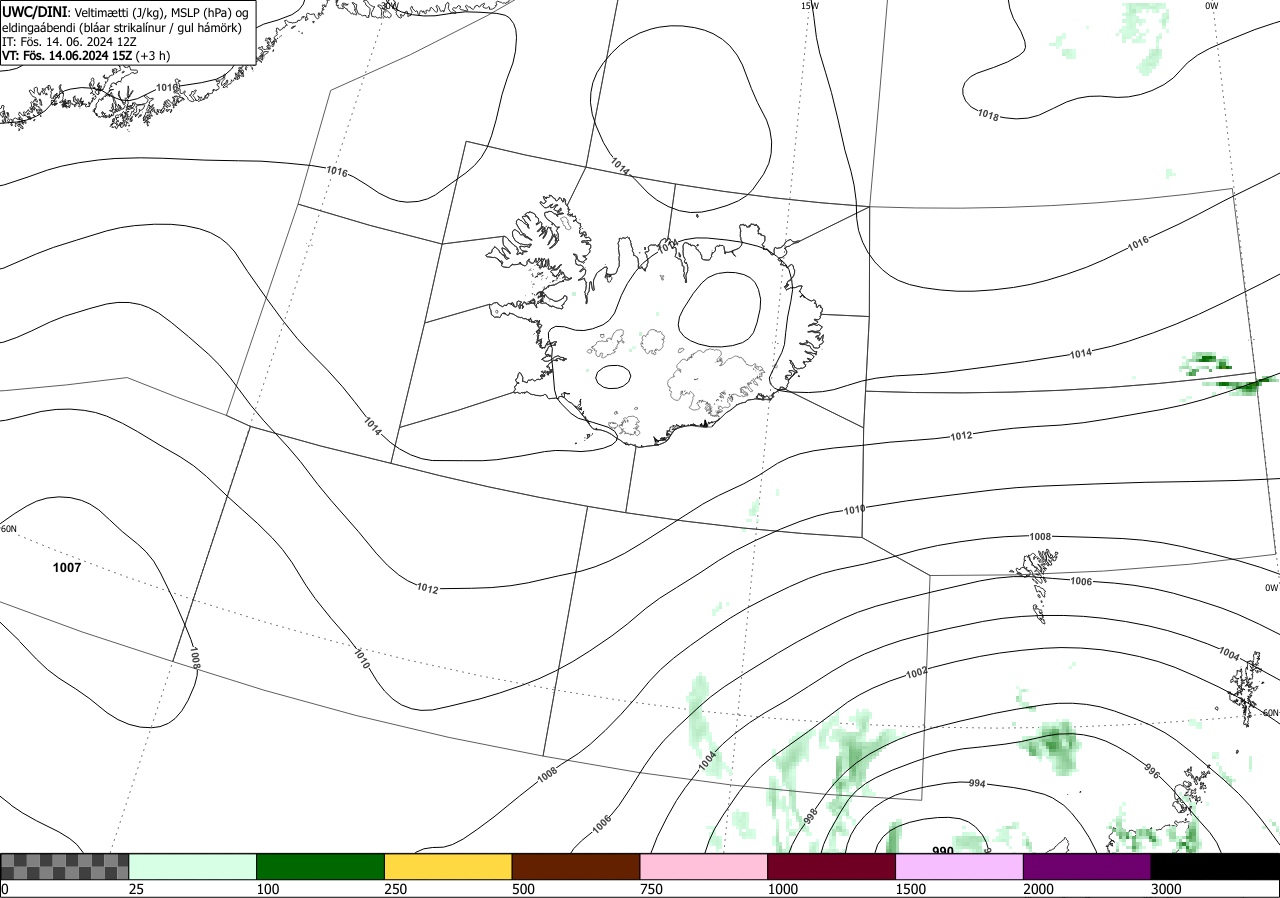Click the legend value "100"
This screenshot has width=1280, height=898.
[x=267, y=889]
